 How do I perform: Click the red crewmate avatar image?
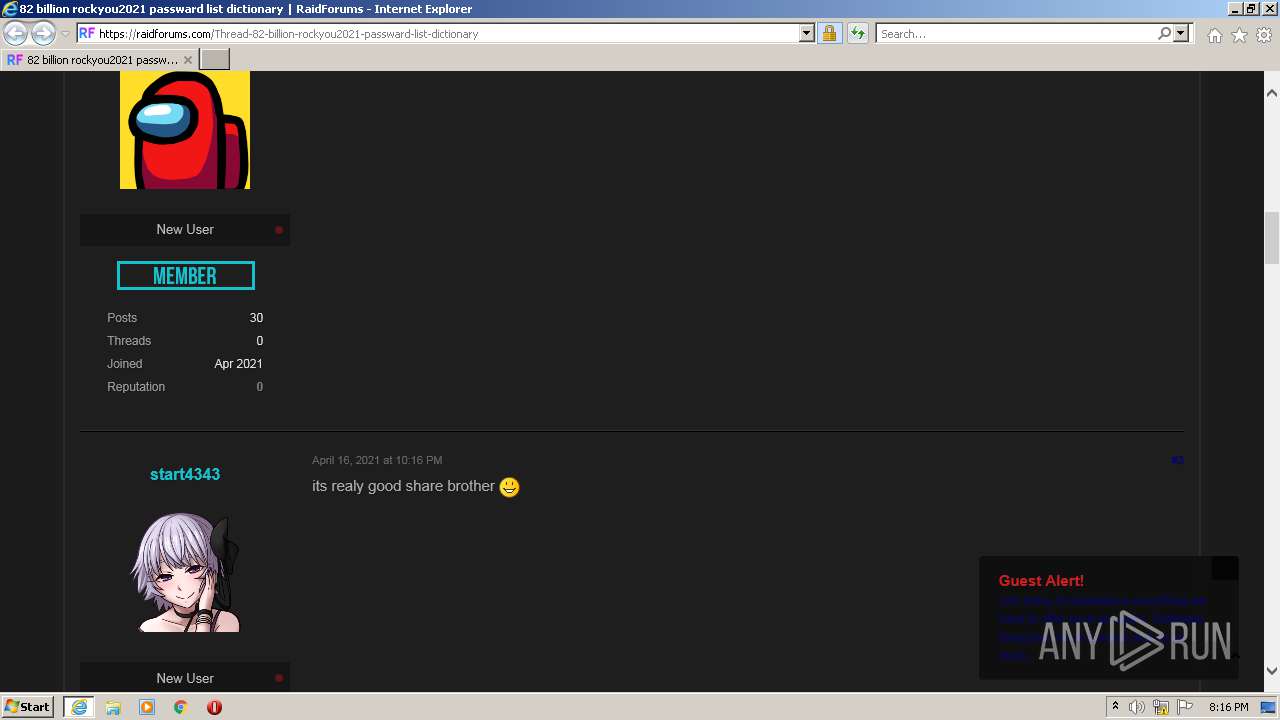185,130
